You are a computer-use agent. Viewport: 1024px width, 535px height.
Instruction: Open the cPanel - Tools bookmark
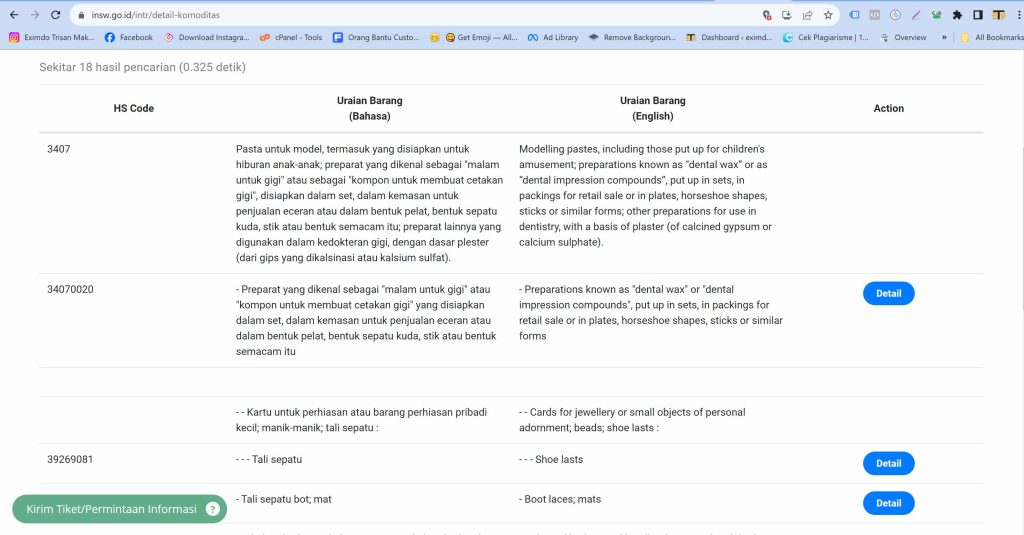coord(291,38)
